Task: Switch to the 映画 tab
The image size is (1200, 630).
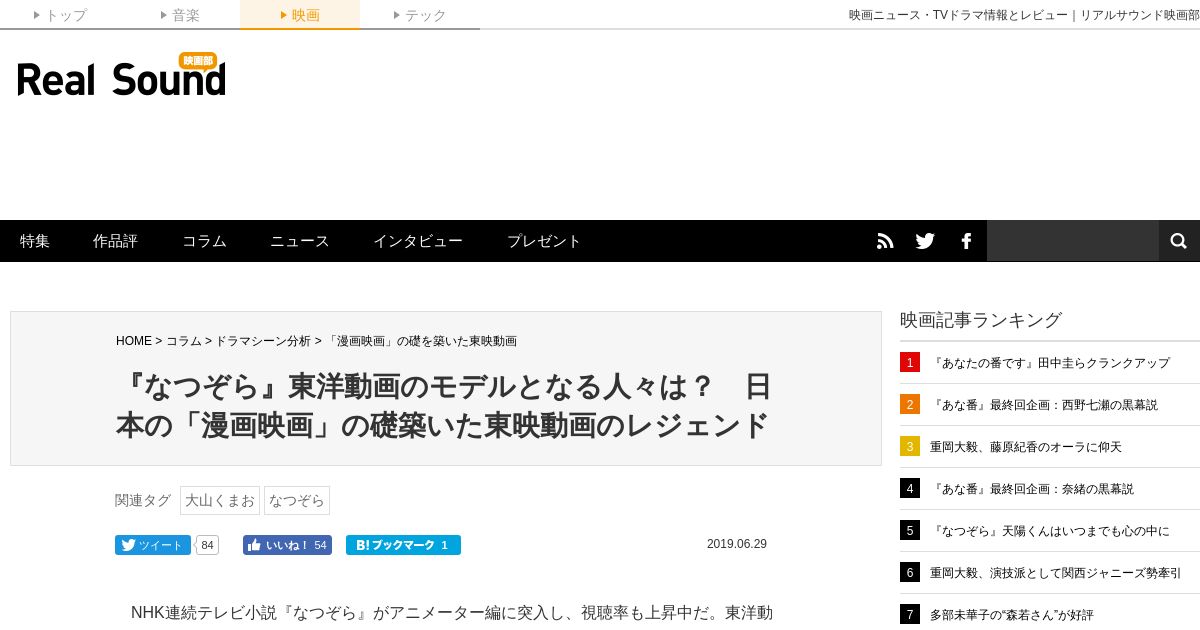Action: [300, 15]
